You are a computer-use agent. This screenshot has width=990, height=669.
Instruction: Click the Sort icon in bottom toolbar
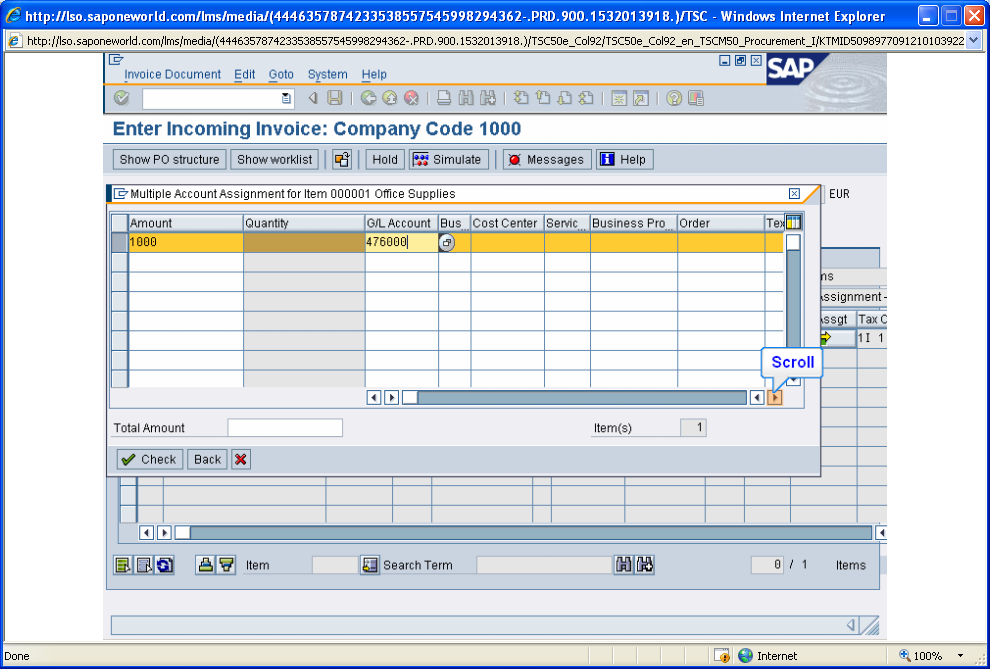coord(205,565)
